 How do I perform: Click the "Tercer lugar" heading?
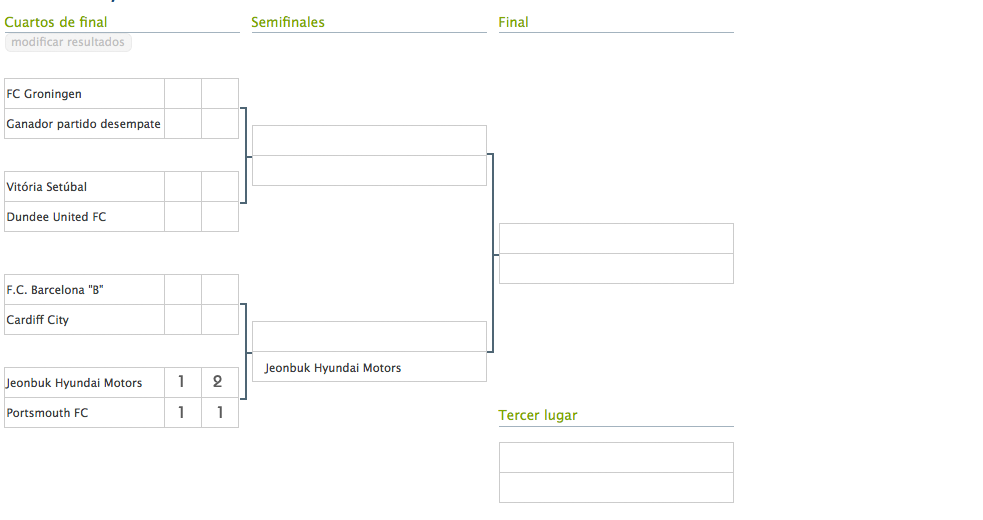click(538, 415)
